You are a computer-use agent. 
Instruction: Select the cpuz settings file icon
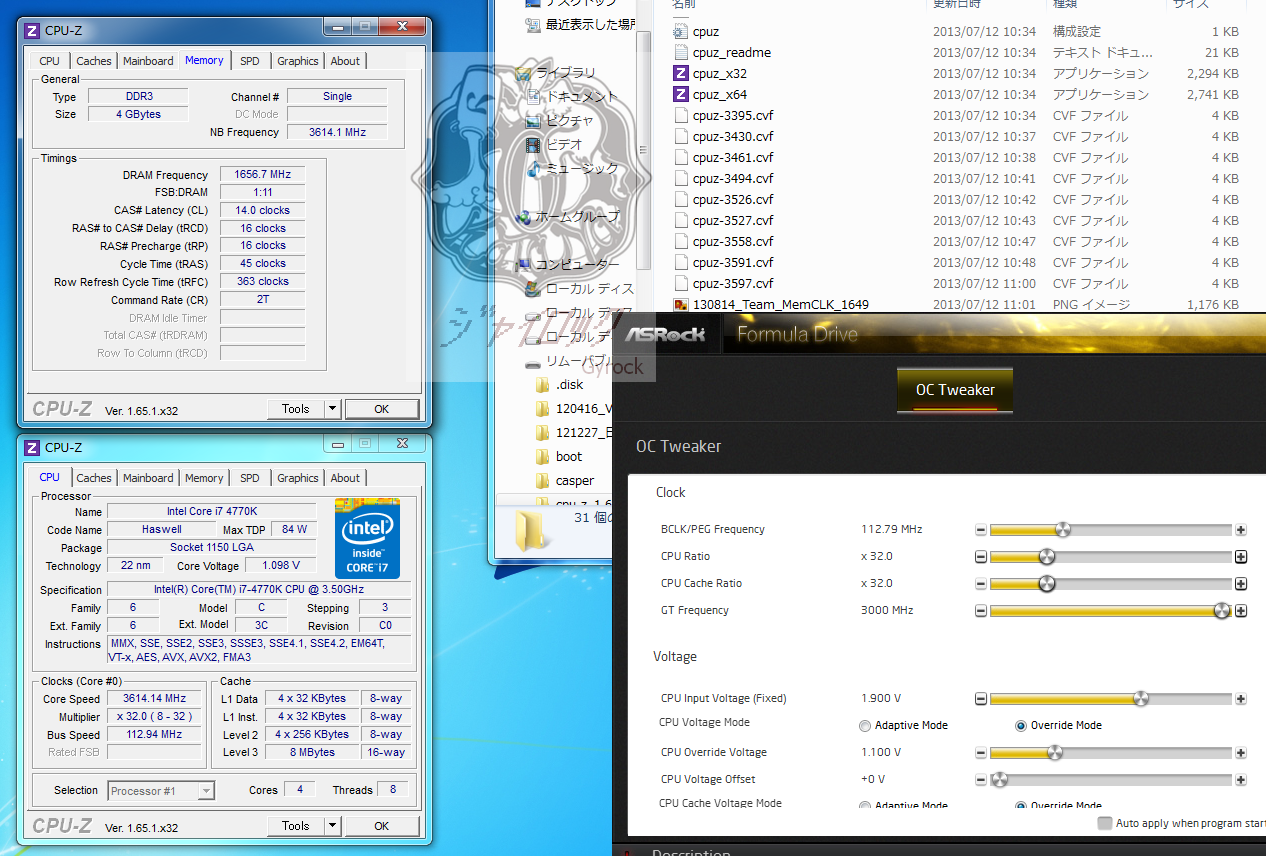click(681, 31)
